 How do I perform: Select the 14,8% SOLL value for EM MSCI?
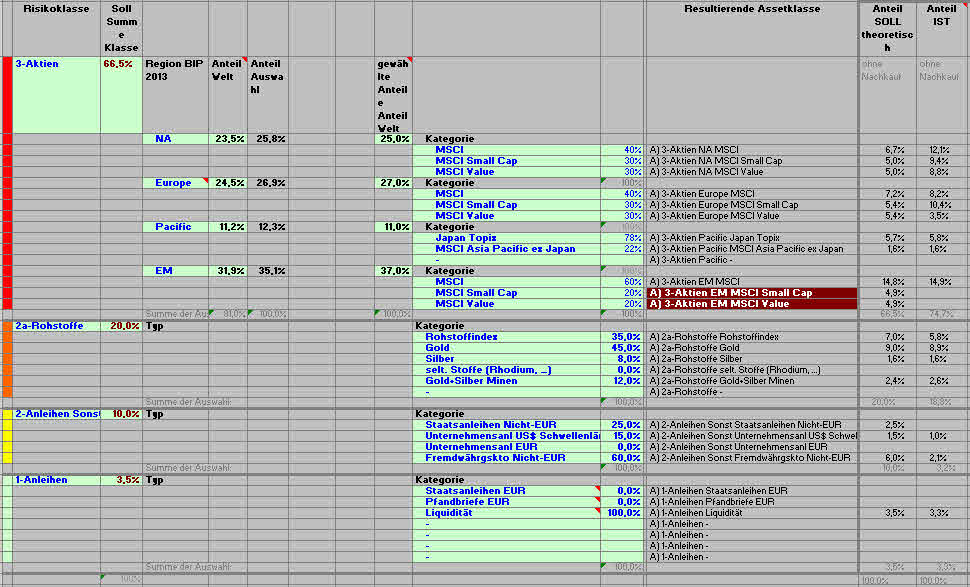(x=887, y=282)
